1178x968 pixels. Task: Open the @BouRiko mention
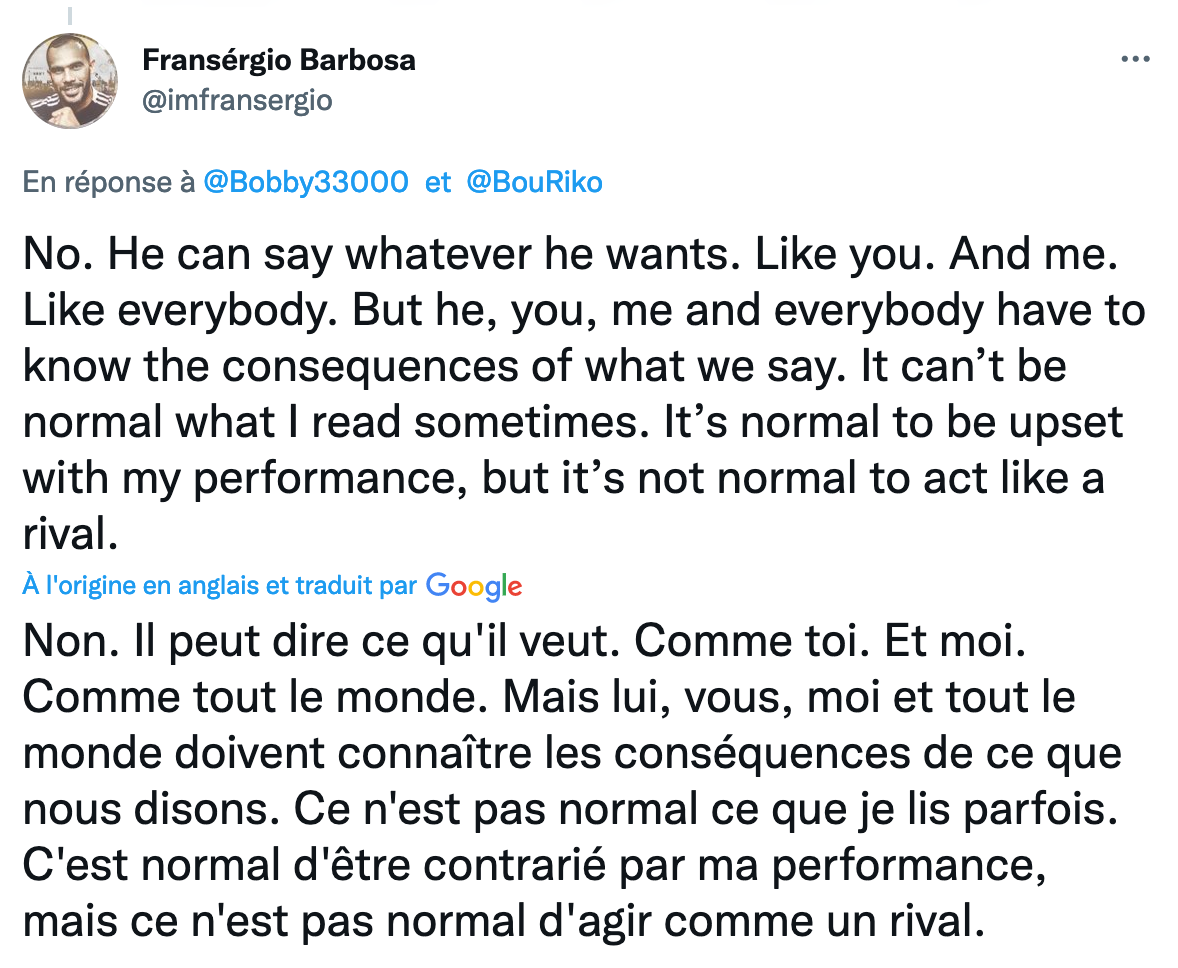[534, 182]
